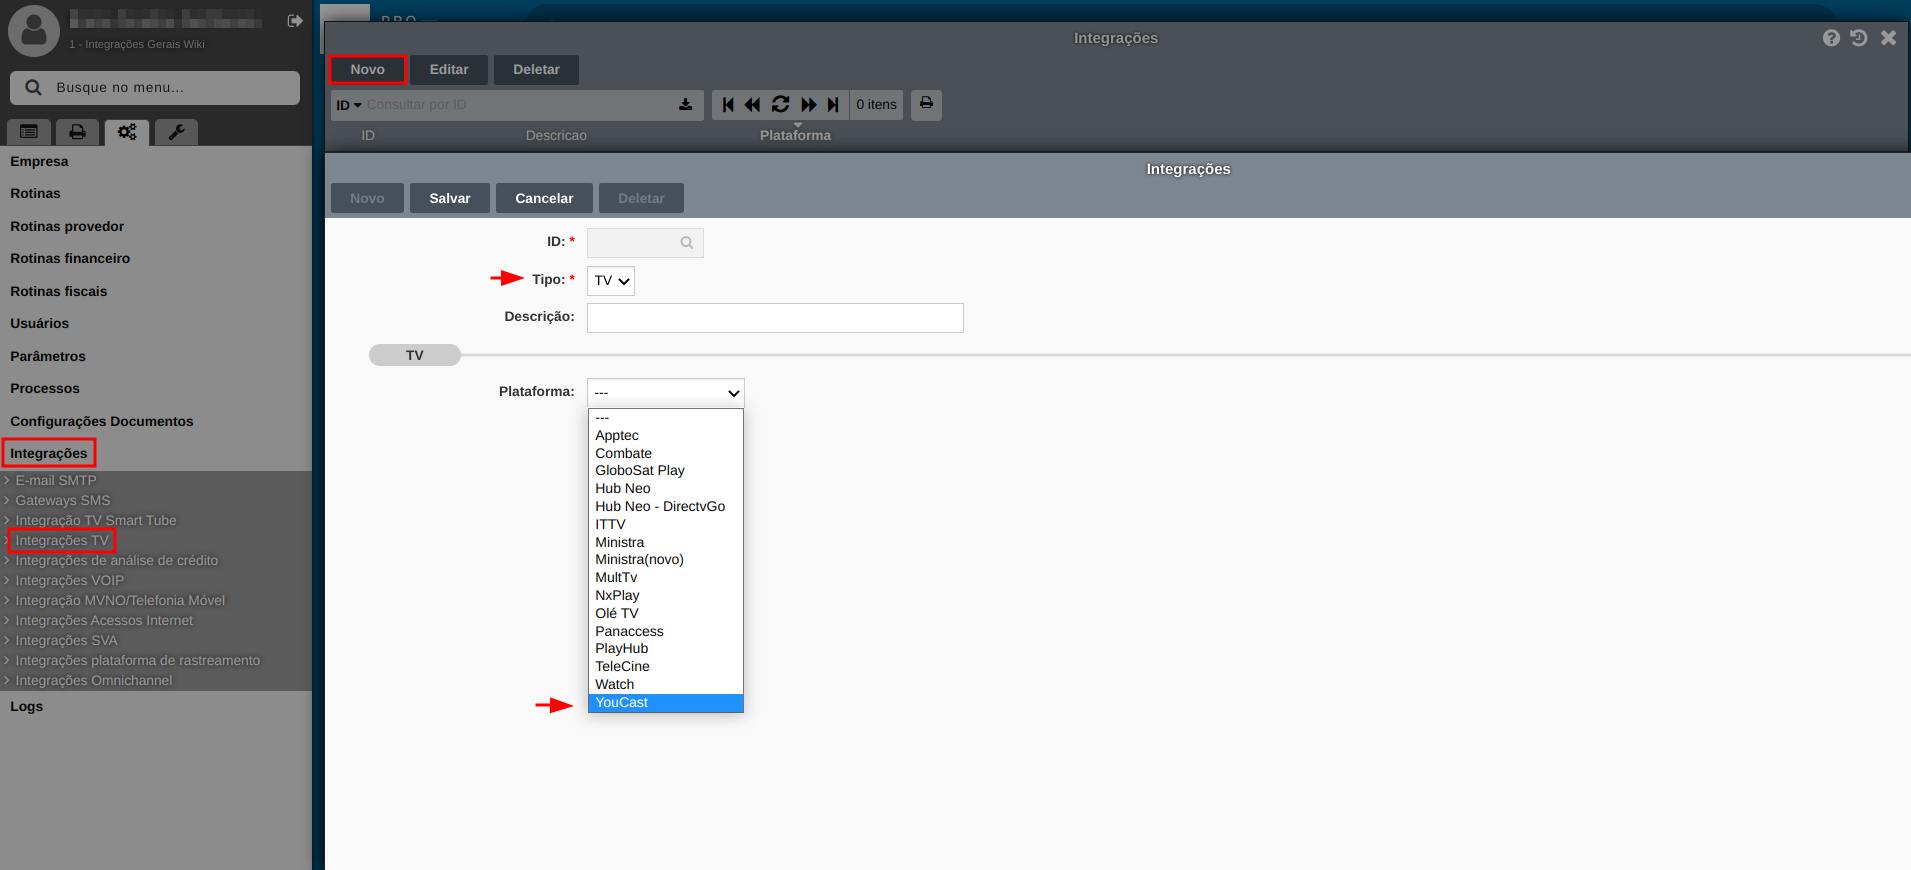The height and width of the screenshot is (870, 1911).
Task: Select Apptec from the platform list
Action: pyautogui.click(x=666, y=436)
